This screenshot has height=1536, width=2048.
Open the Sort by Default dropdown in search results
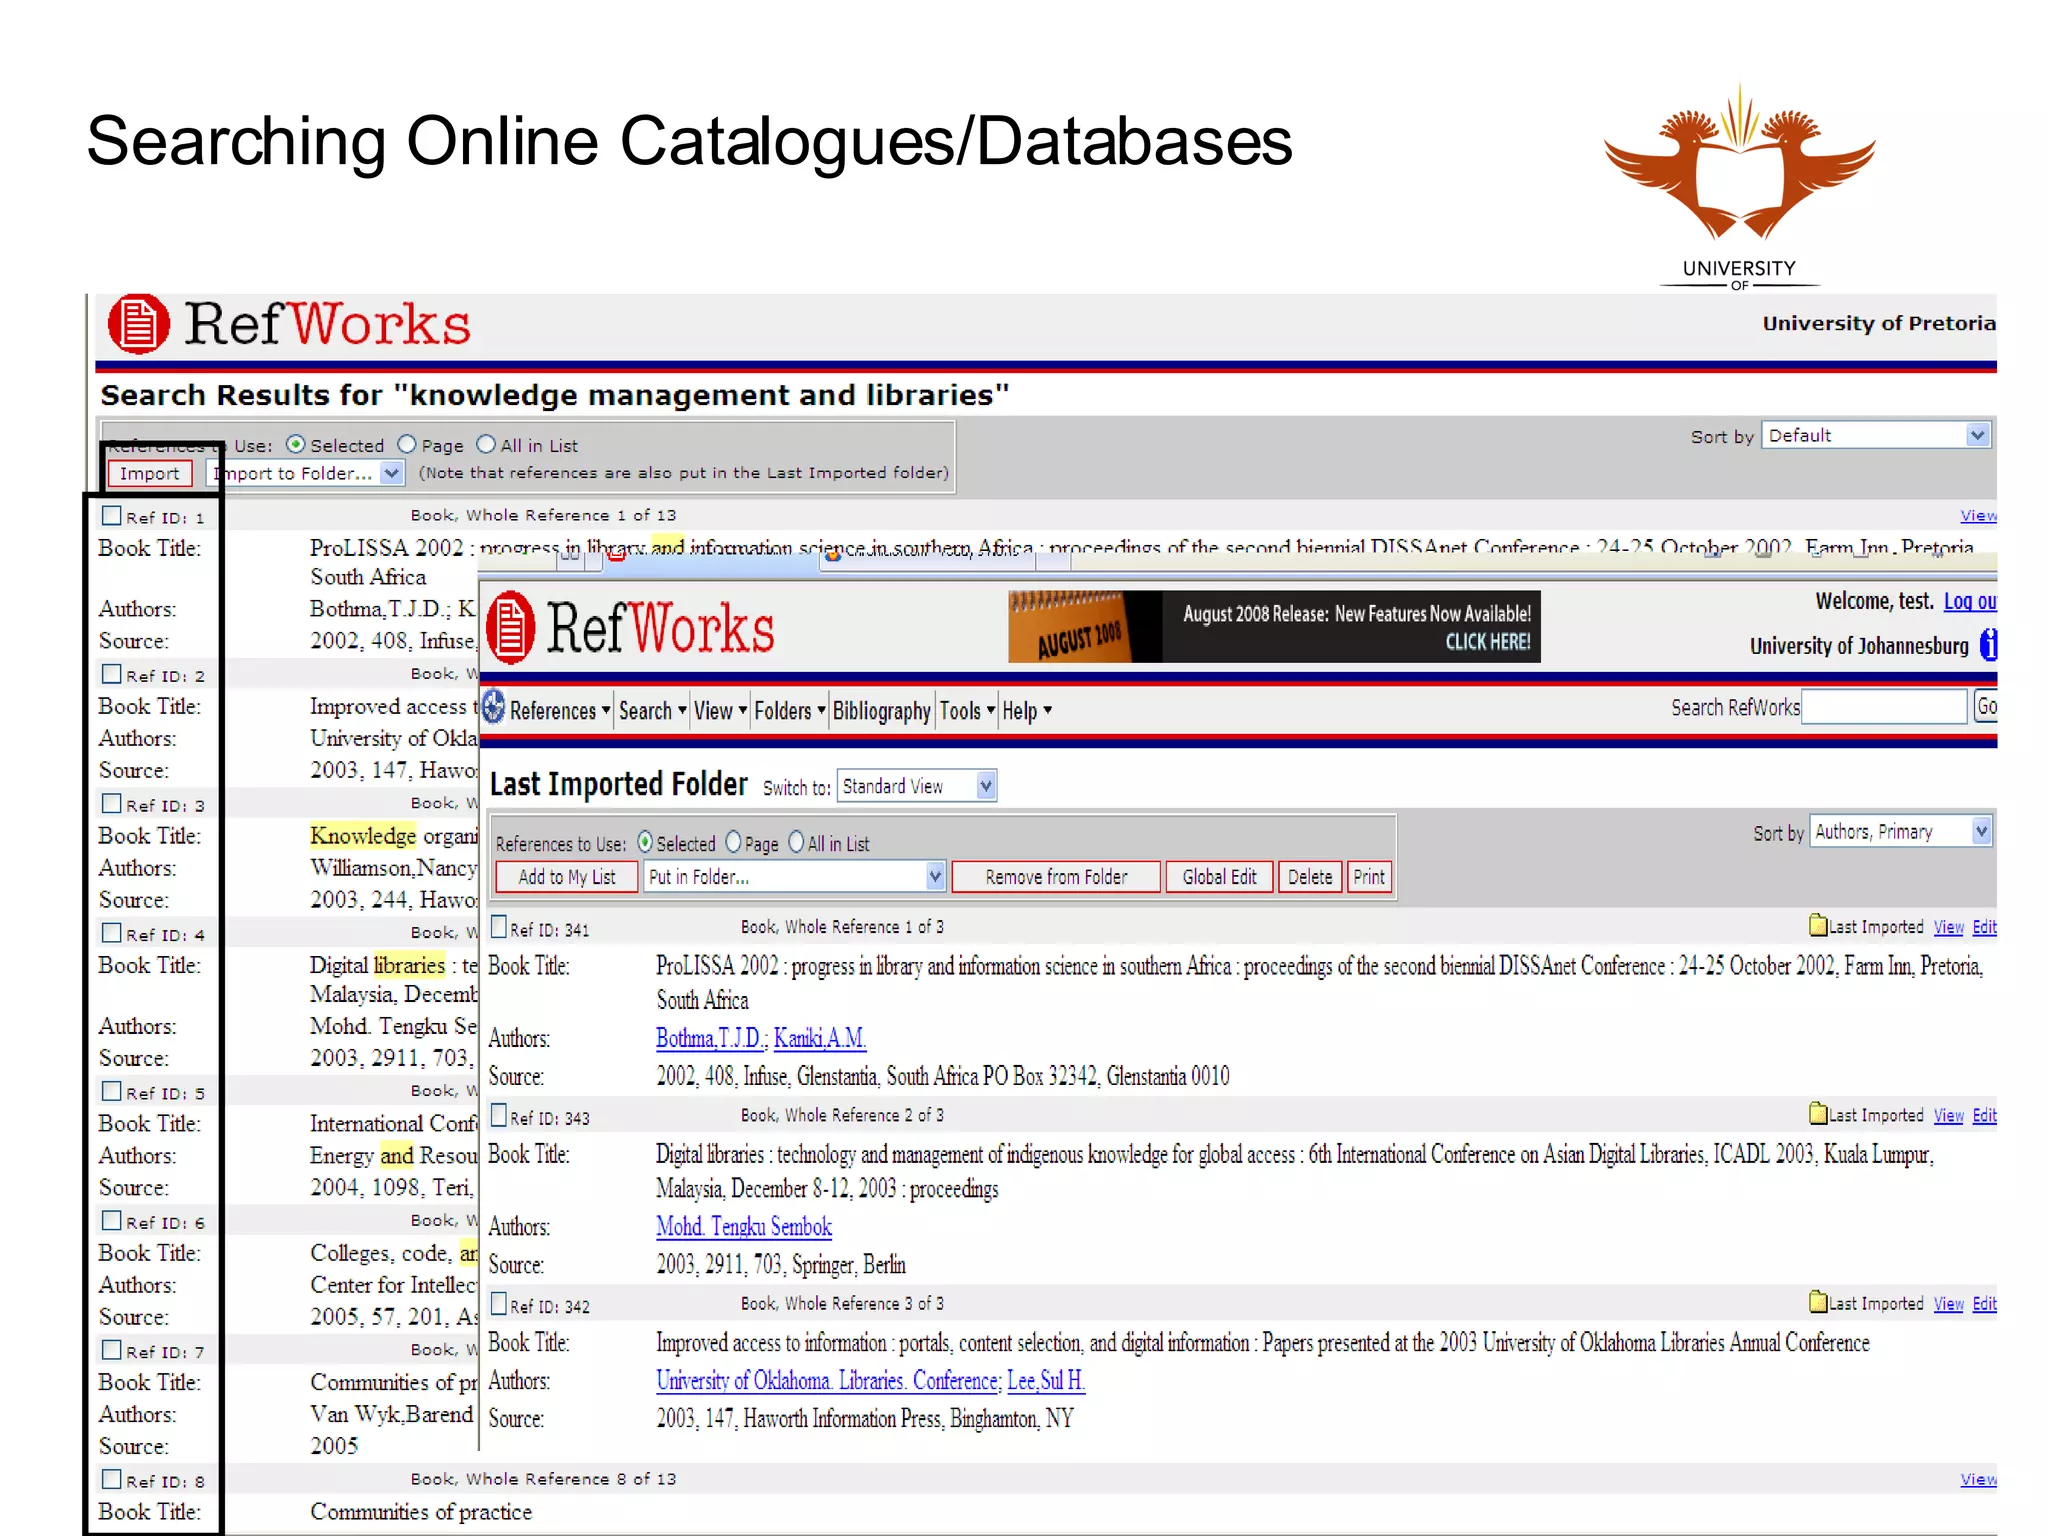1876,436
